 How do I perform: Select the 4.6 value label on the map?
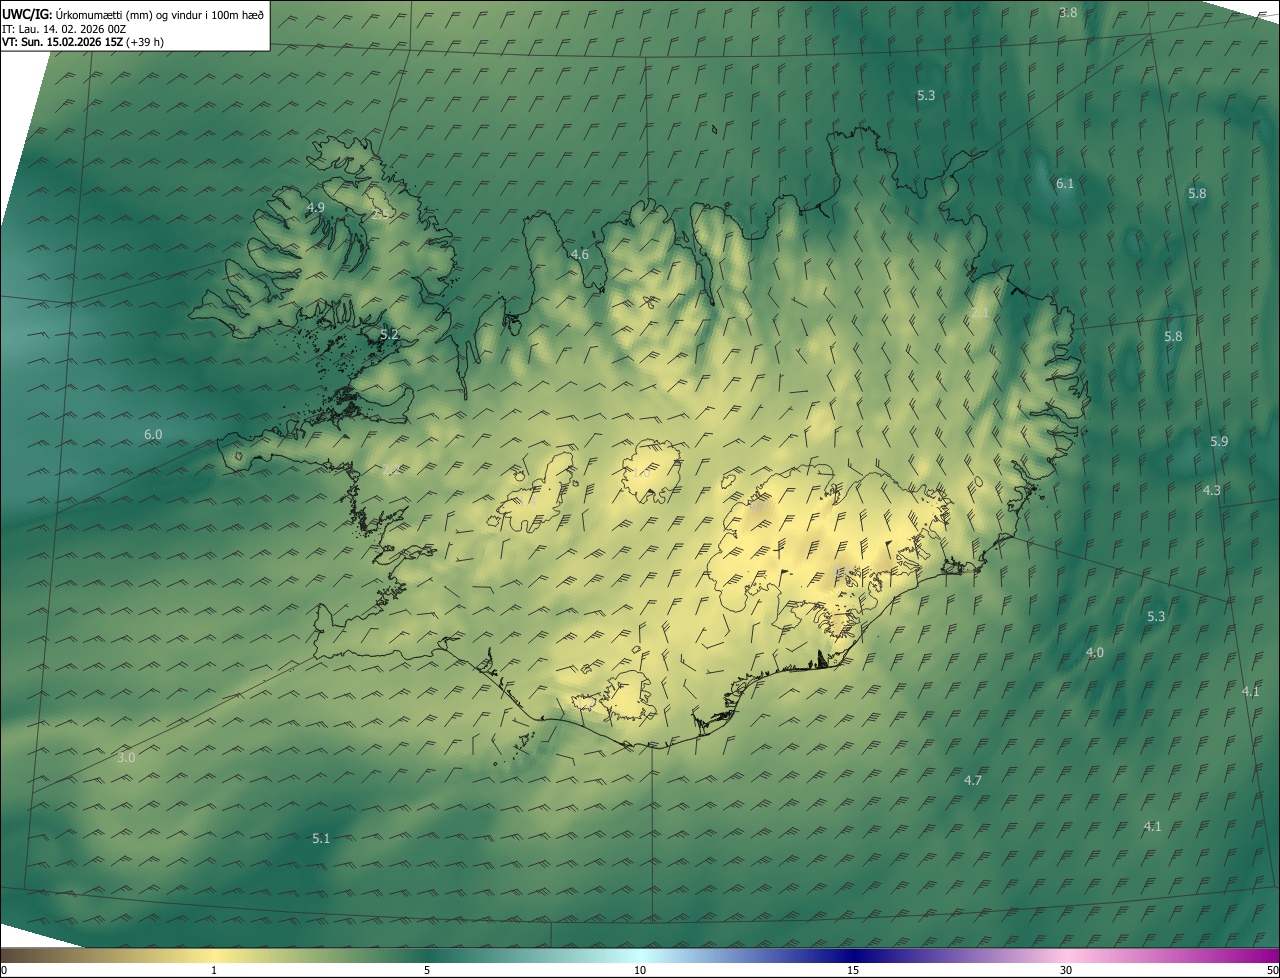[x=579, y=254]
